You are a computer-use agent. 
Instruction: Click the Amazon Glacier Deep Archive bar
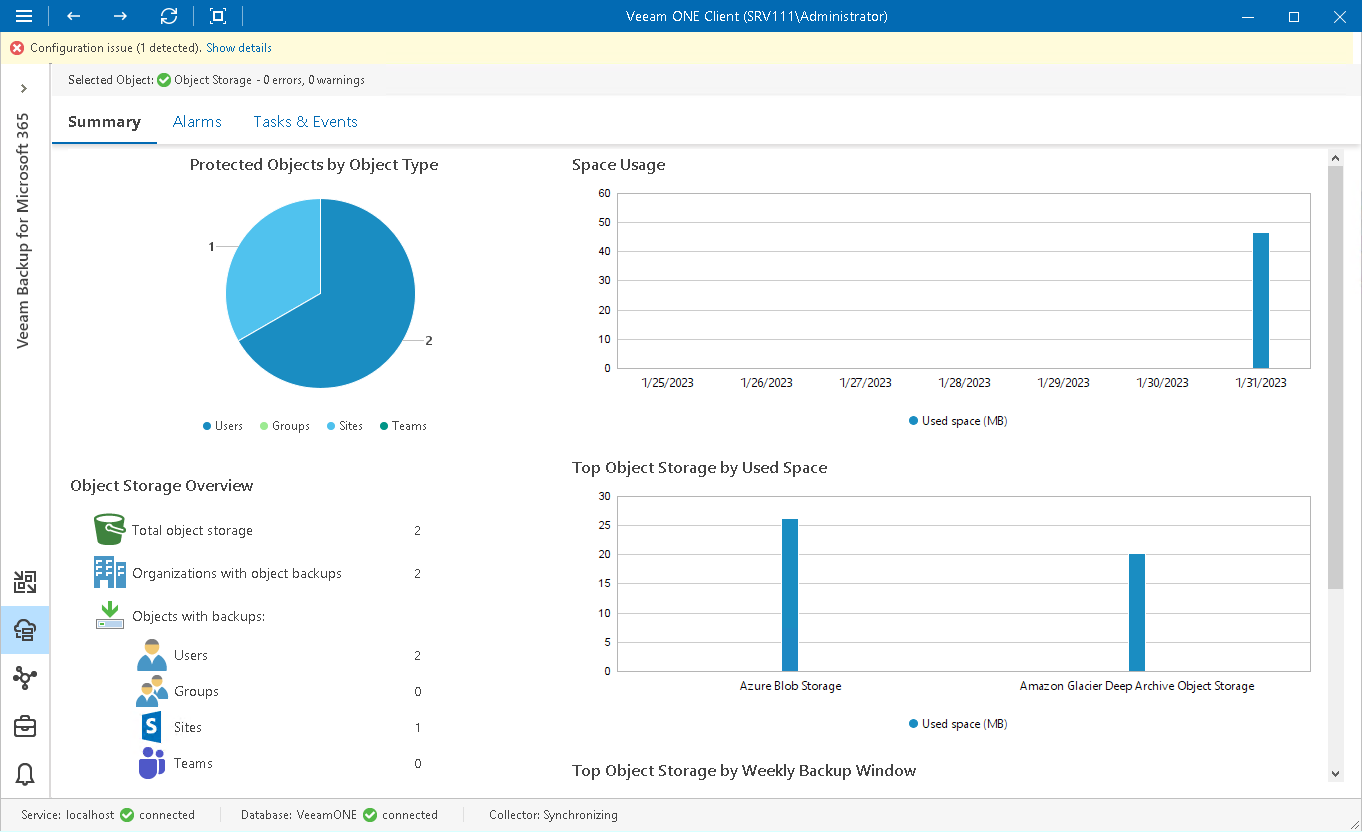pos(1137,612)
